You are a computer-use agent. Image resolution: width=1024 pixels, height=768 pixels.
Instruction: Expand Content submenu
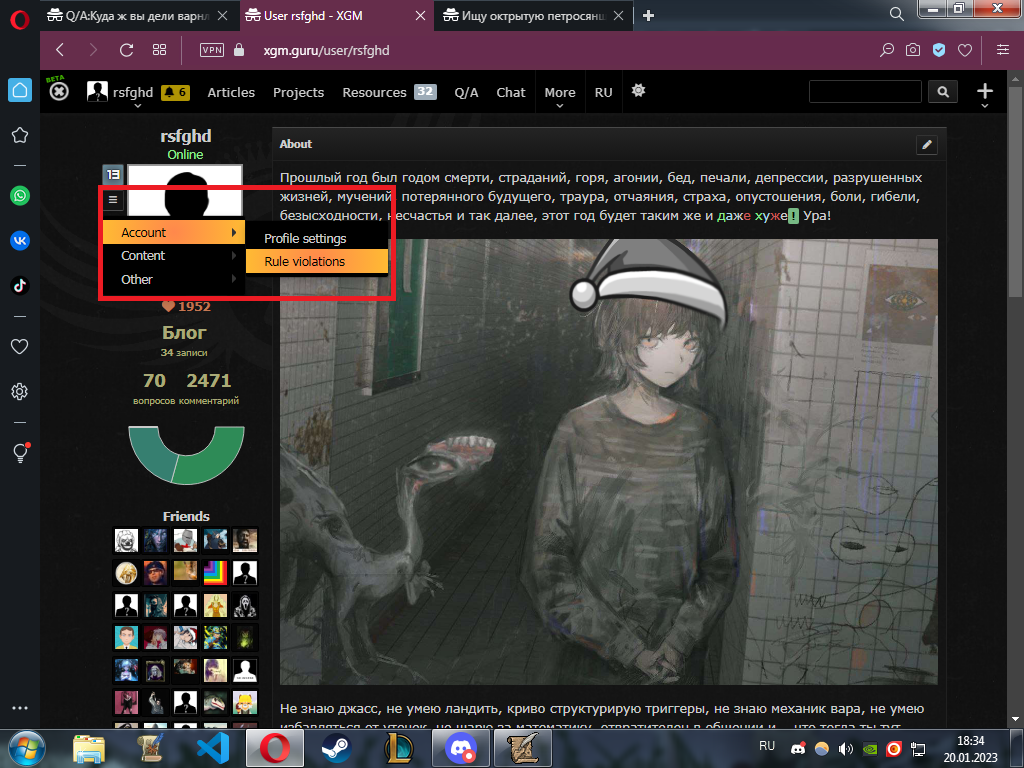(174, 256)
